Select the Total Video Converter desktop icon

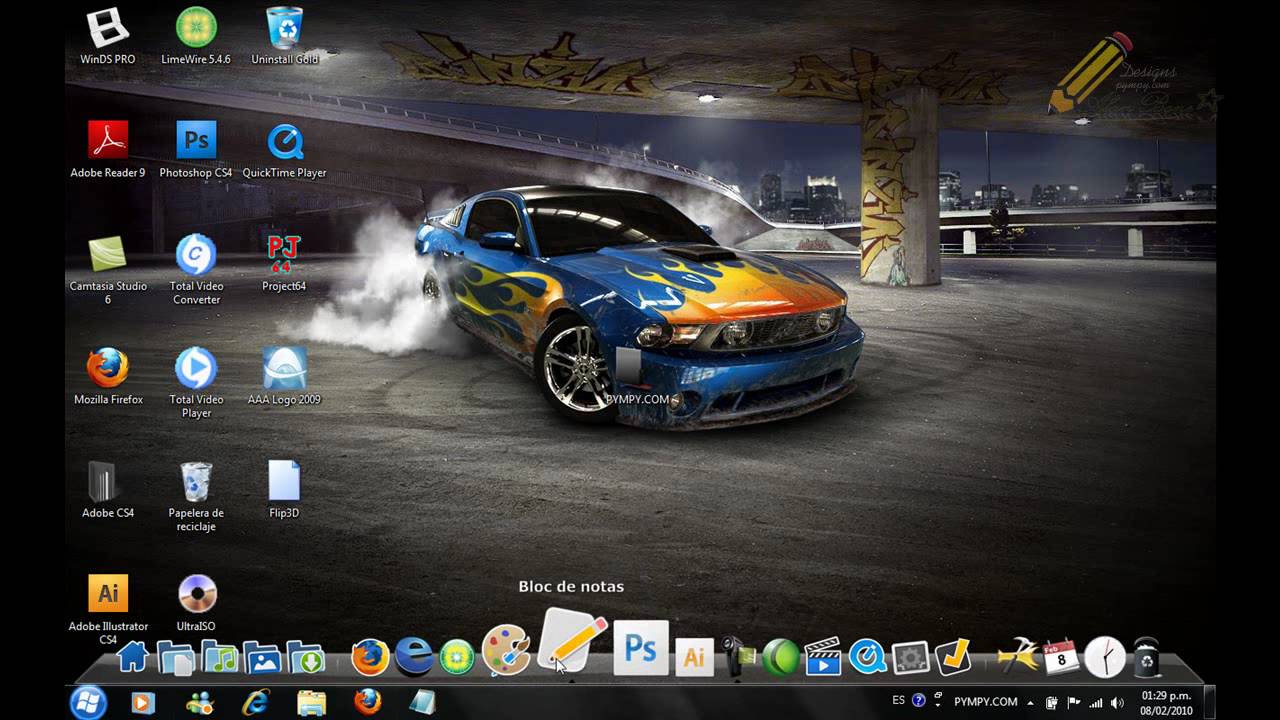[x=196, y=269]
